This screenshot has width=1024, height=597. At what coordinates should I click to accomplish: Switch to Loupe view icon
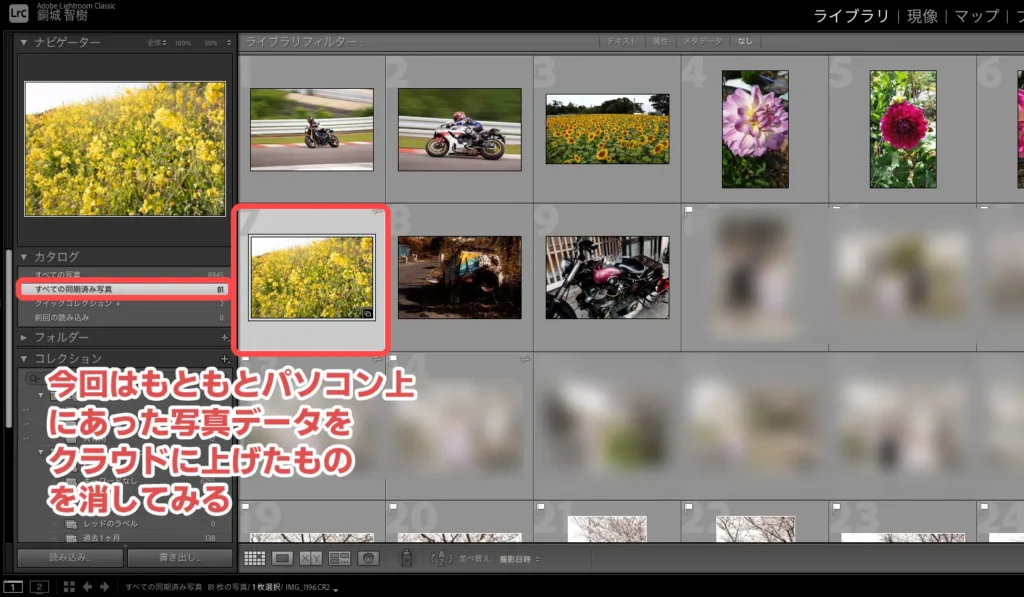(x=283, y=558)
